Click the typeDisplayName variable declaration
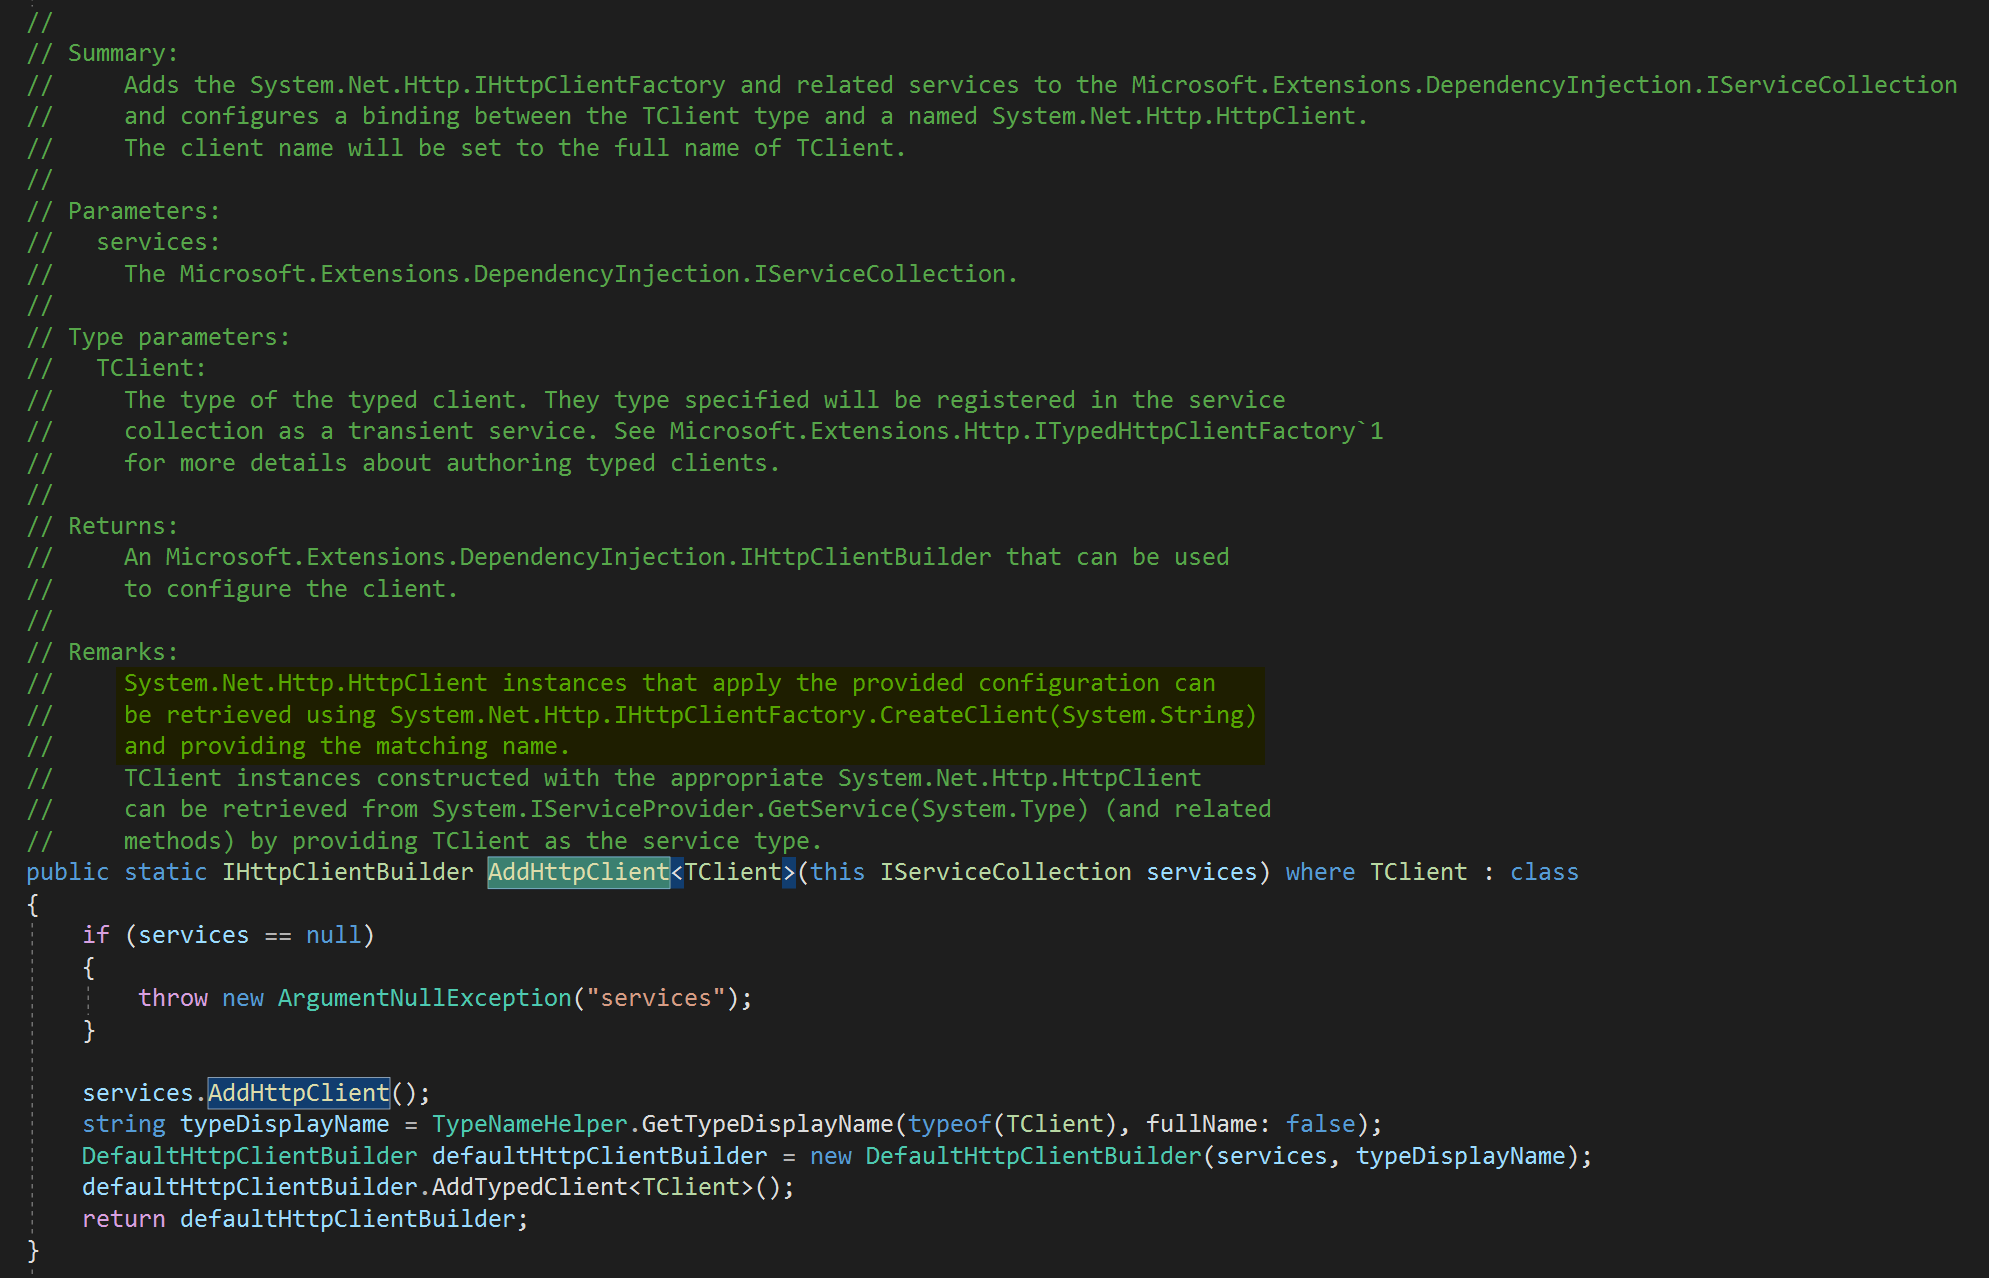 285,1124
